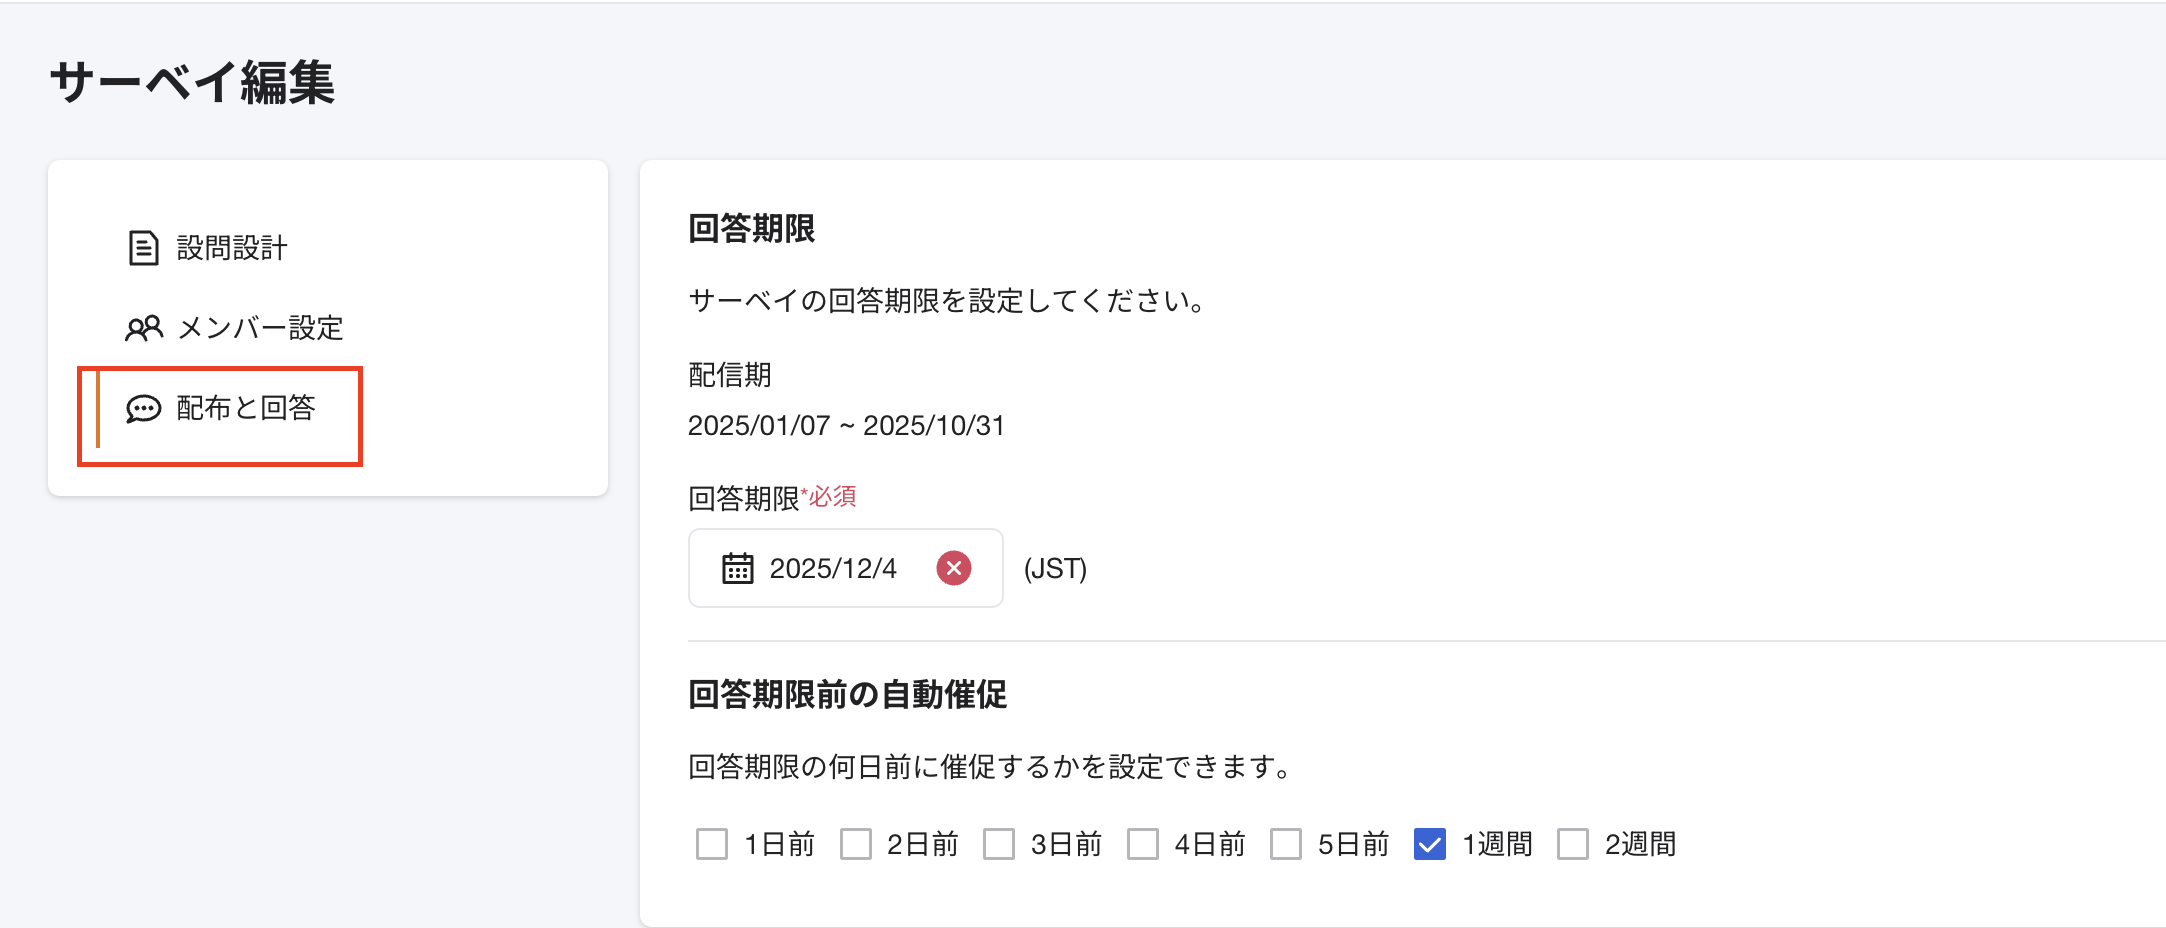Open the メンバー設定 section
The width and height of the screenshot is (2166, 928).
coord(260,327)
